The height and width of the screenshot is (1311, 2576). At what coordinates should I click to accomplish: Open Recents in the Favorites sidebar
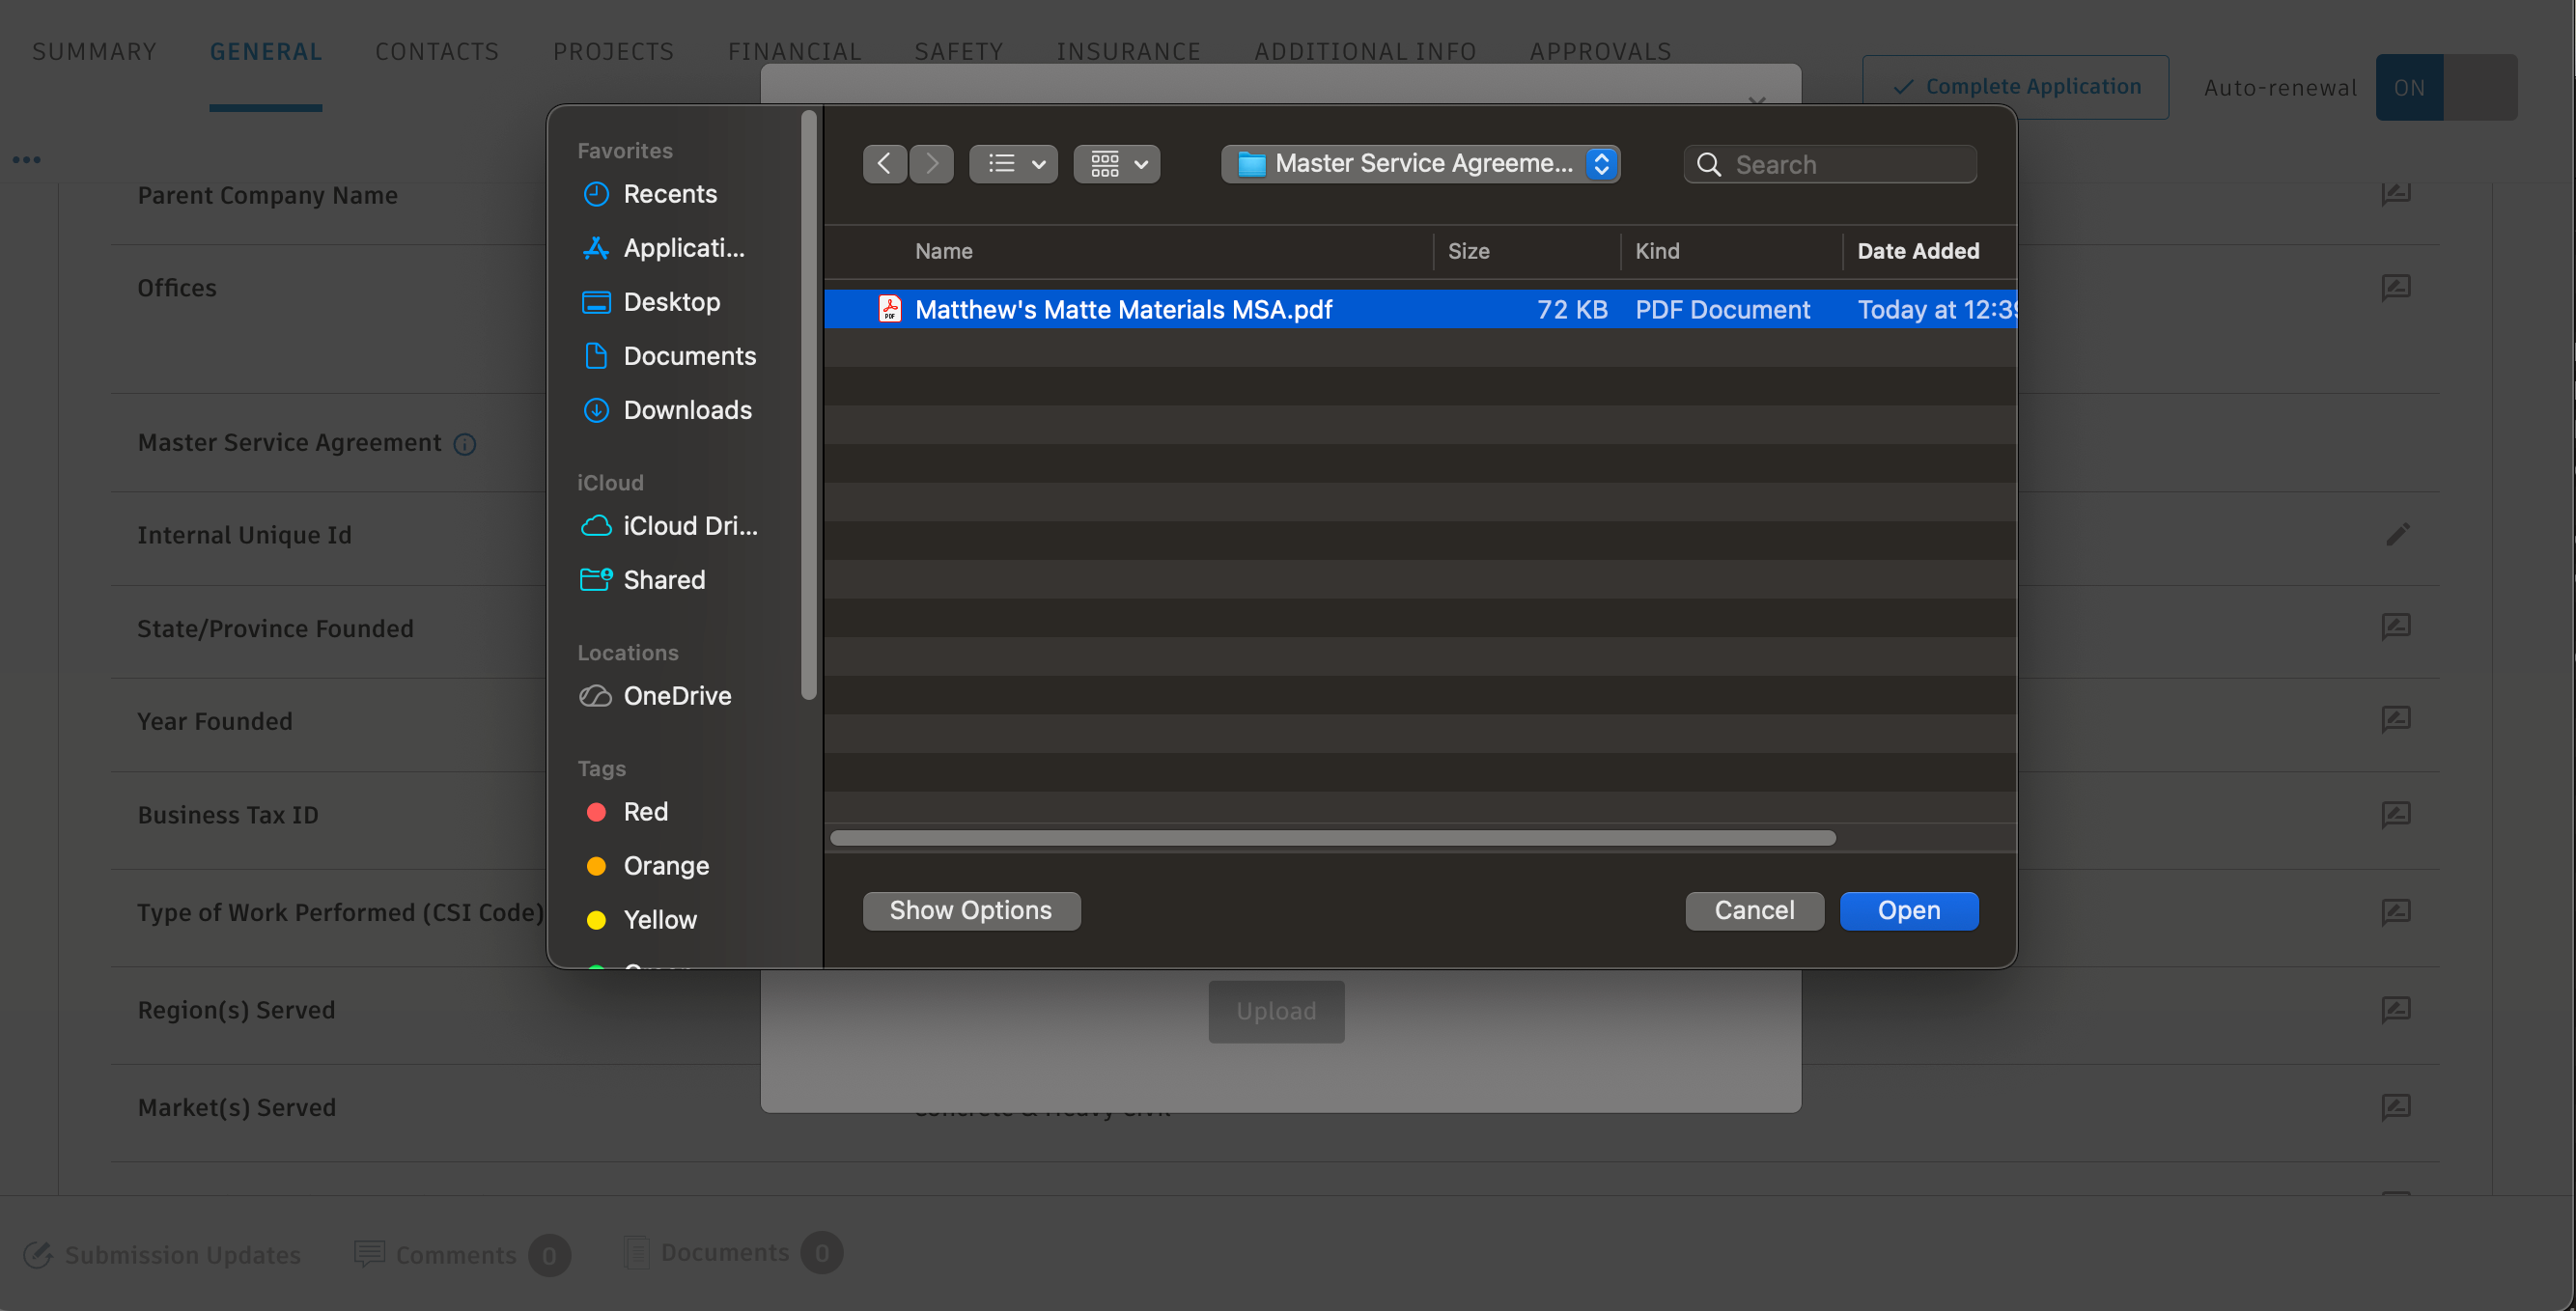click(x=670, y=194)
